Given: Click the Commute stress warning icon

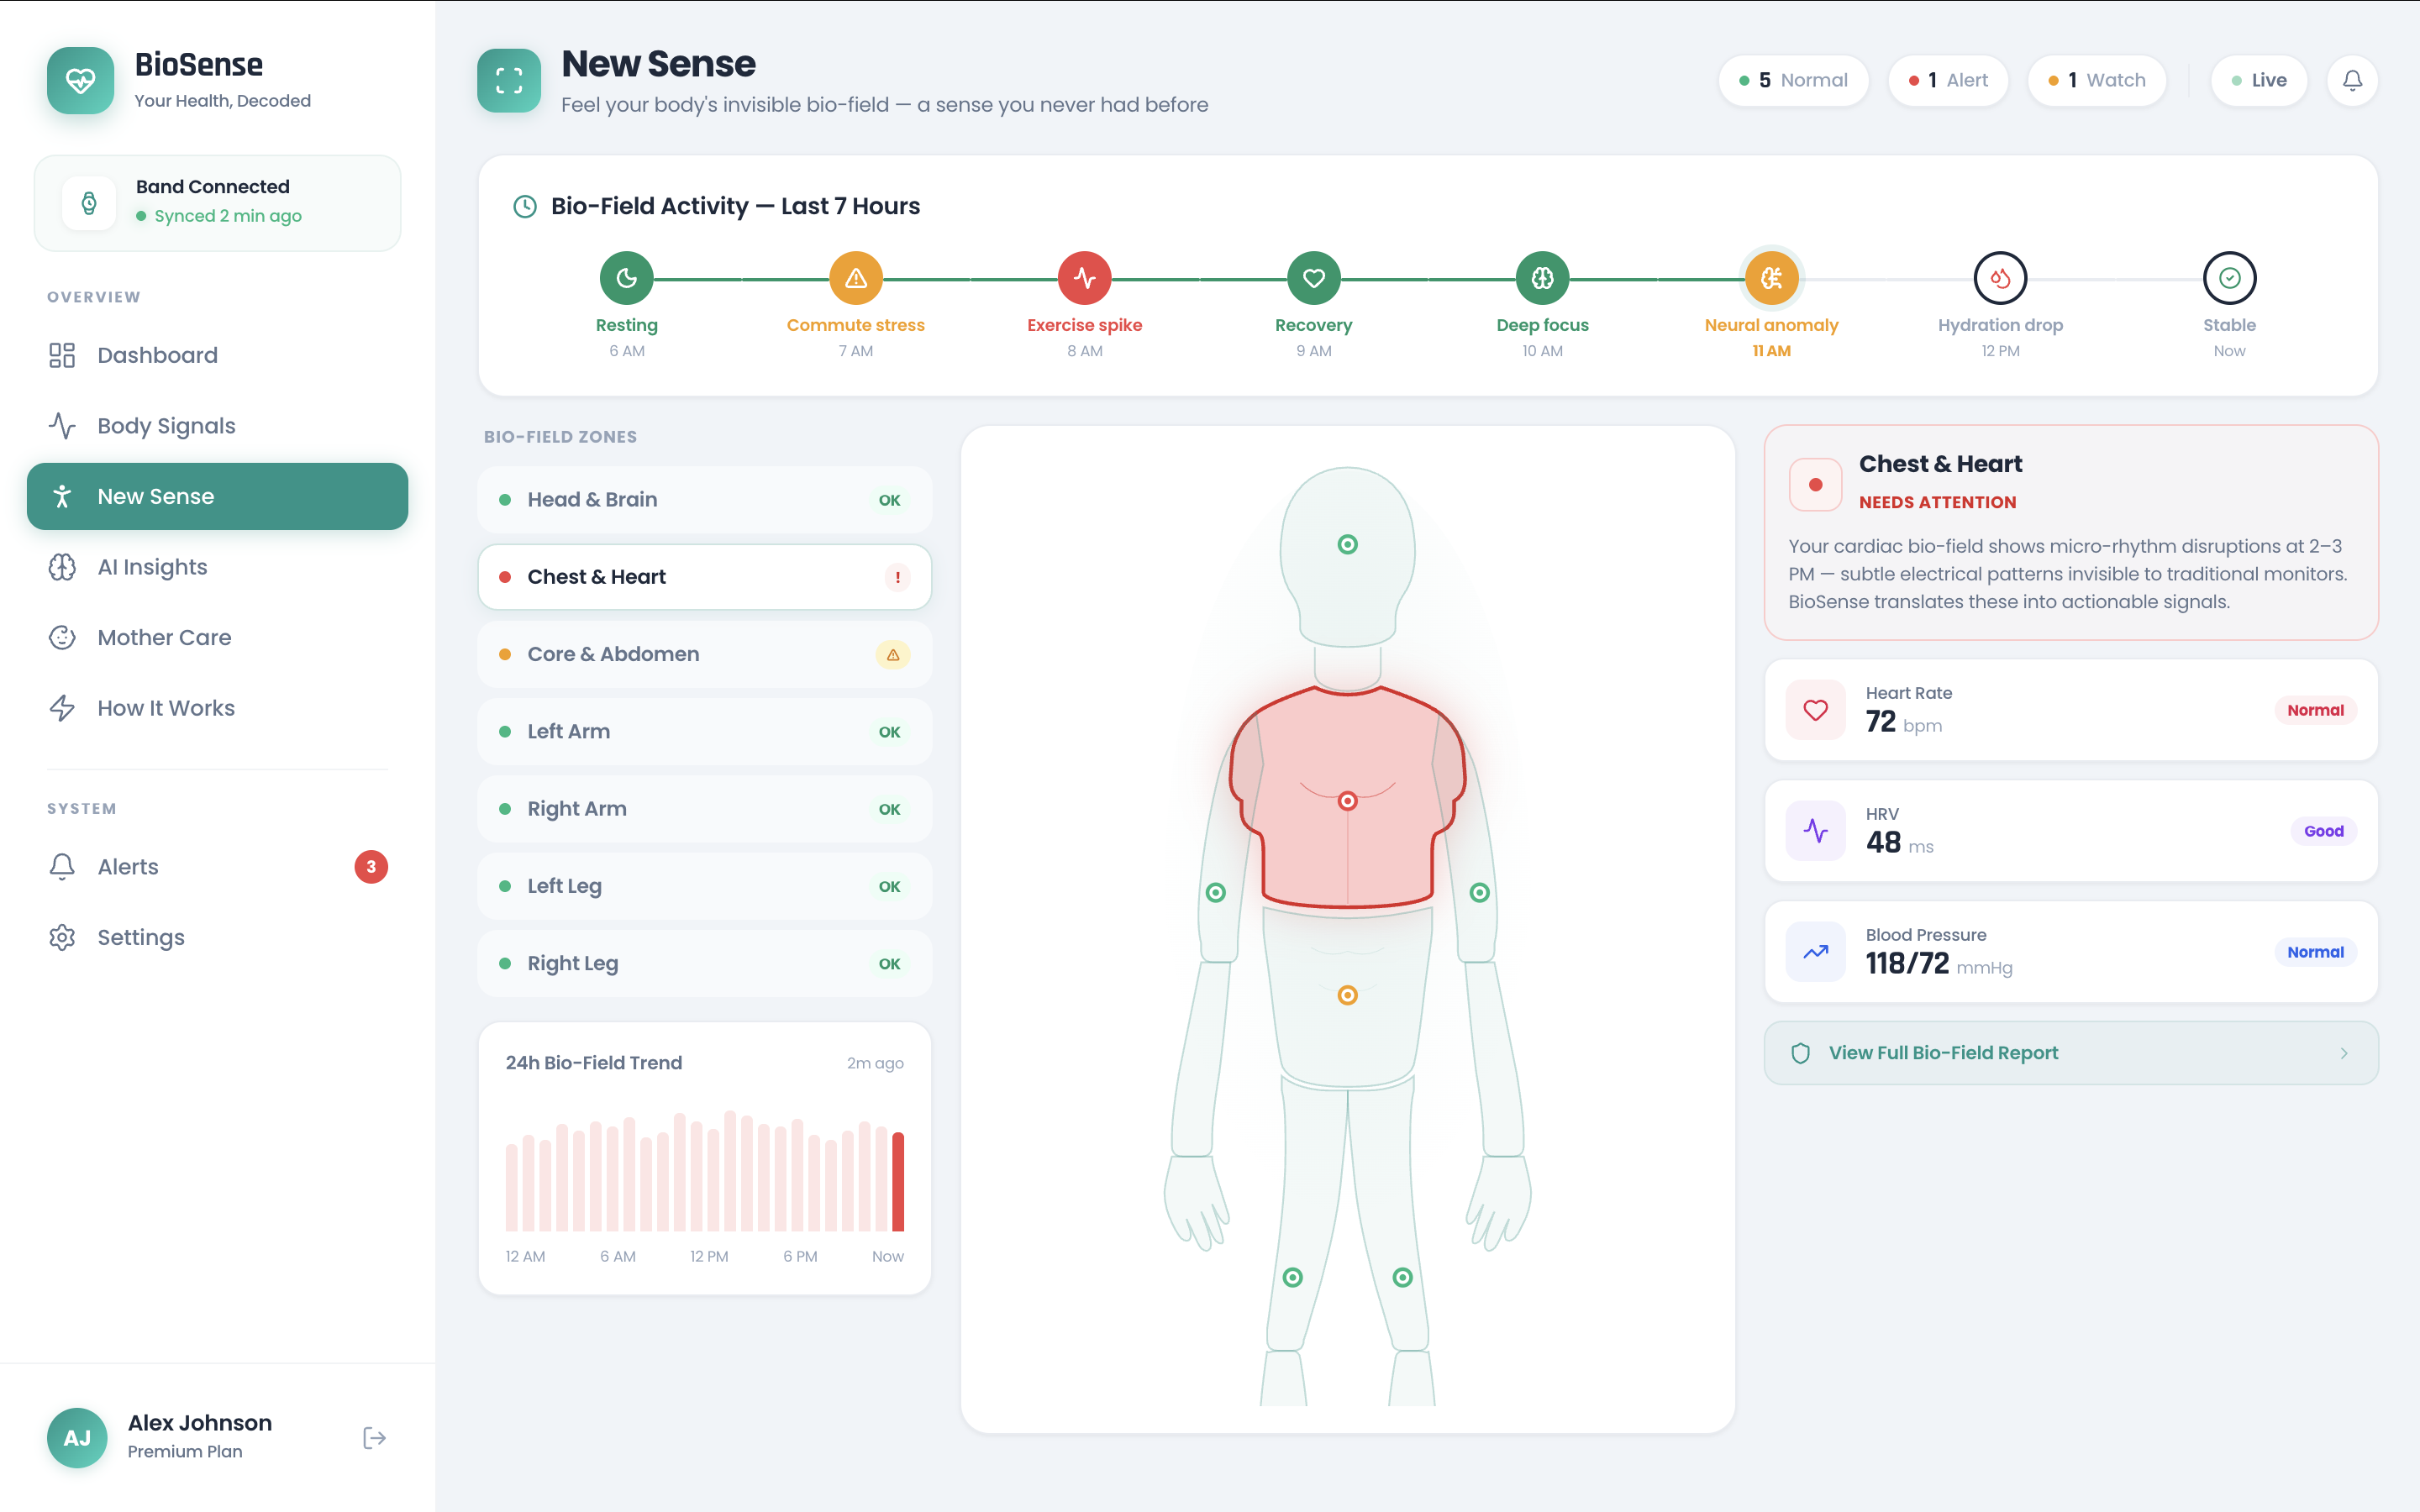Looking at the screenshot, I should click(855, 278).
